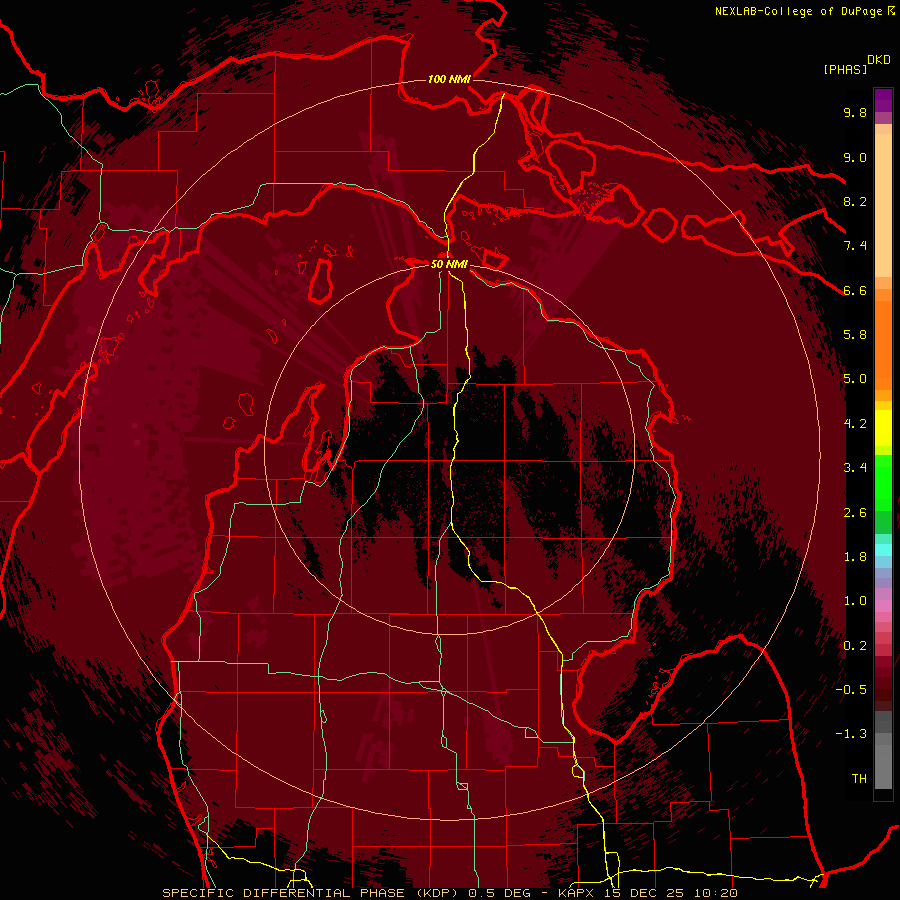The image size is (900, 900).
Task: Click the 100 NMI range ring label
Action: (x=449, y=79)
